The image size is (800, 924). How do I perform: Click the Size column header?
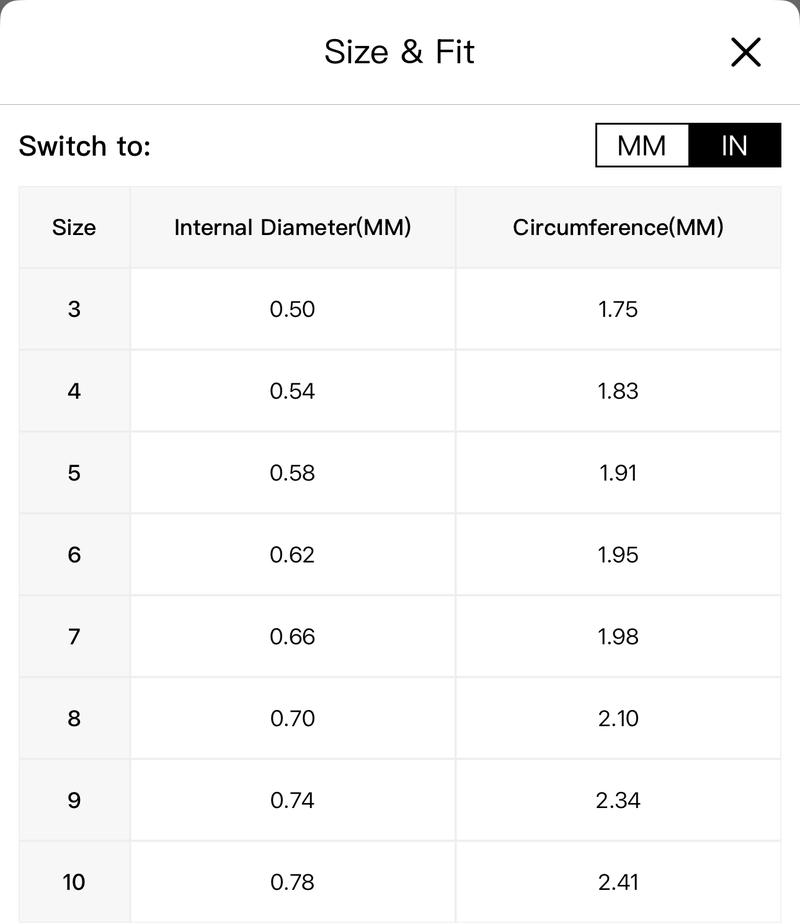[74, 227]
